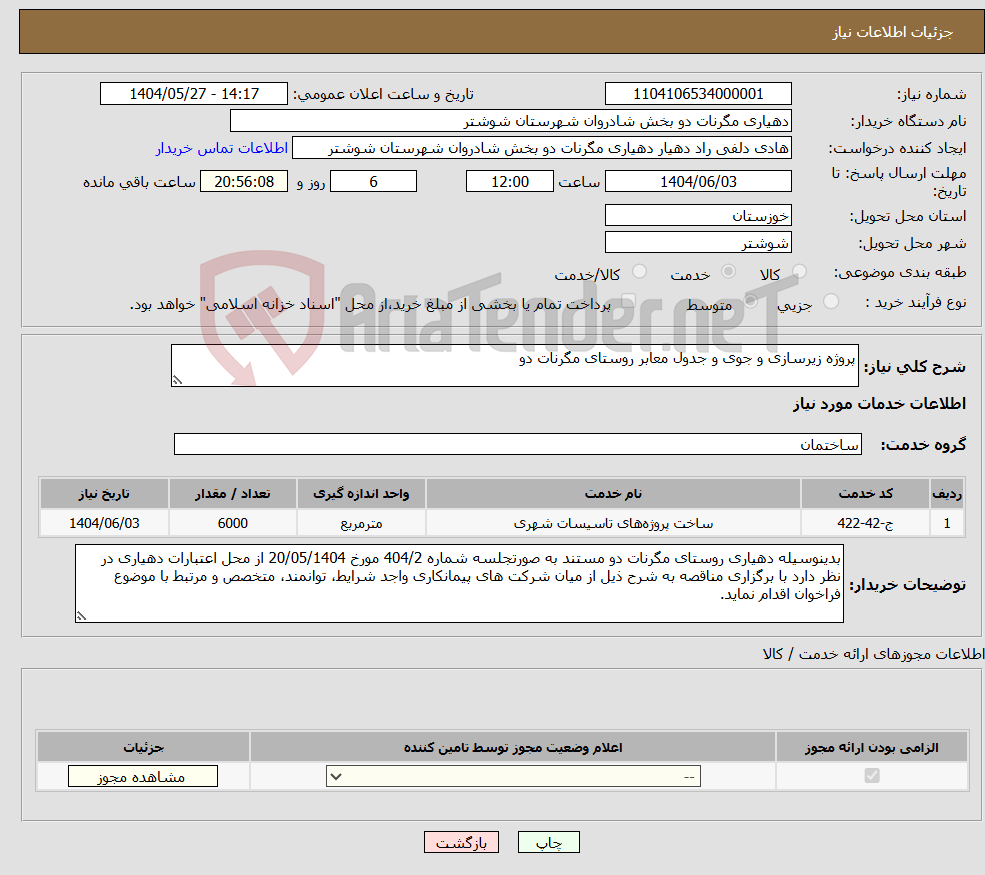Image resolution: width=985 pixels, height=875 pixels.
Task: Open the license status dropdown
Action: 513,776
